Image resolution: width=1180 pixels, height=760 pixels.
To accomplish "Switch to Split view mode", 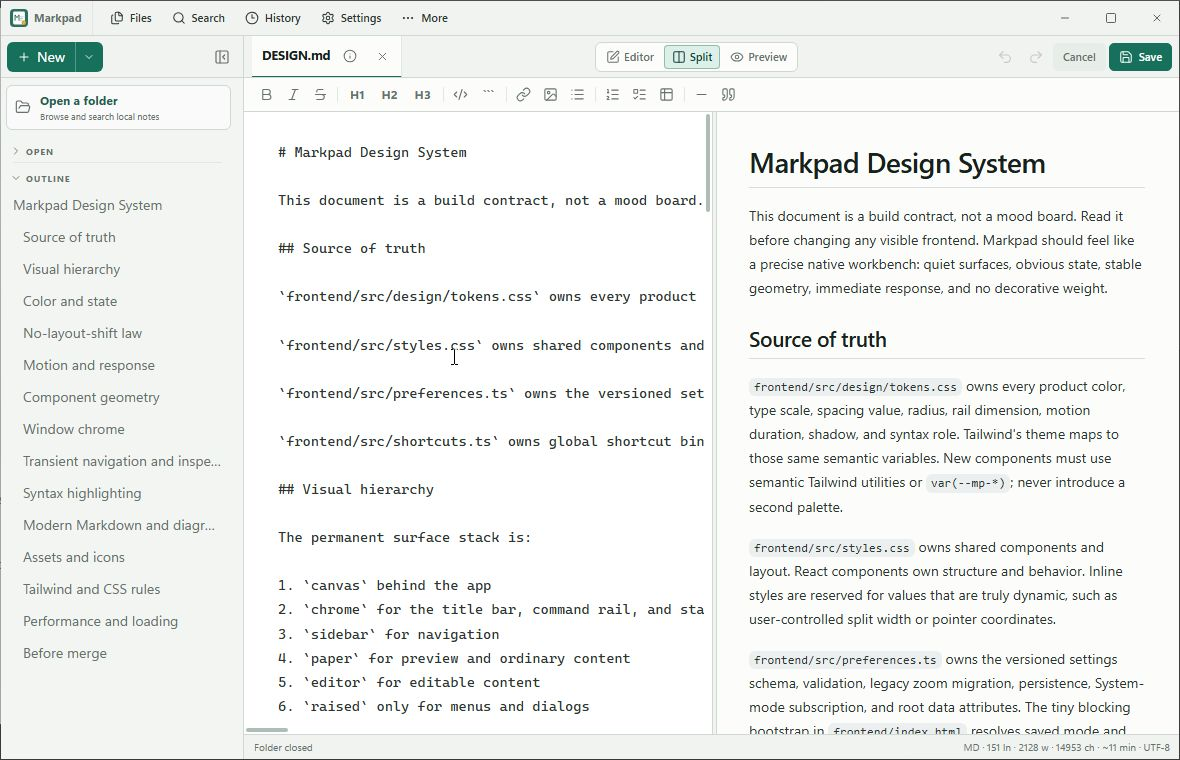I will click(692, 57).
